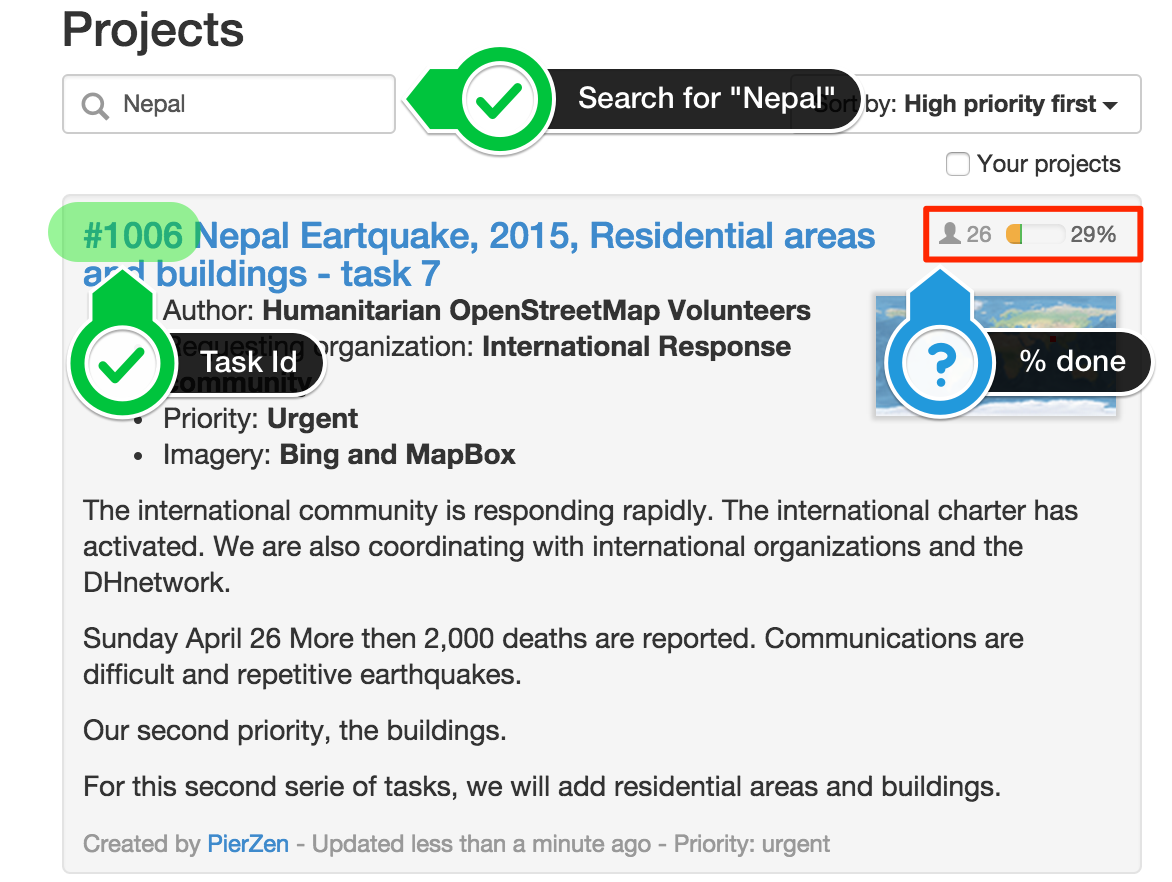Click the Search for "Nepal" callout label

(x=706, y=99)
